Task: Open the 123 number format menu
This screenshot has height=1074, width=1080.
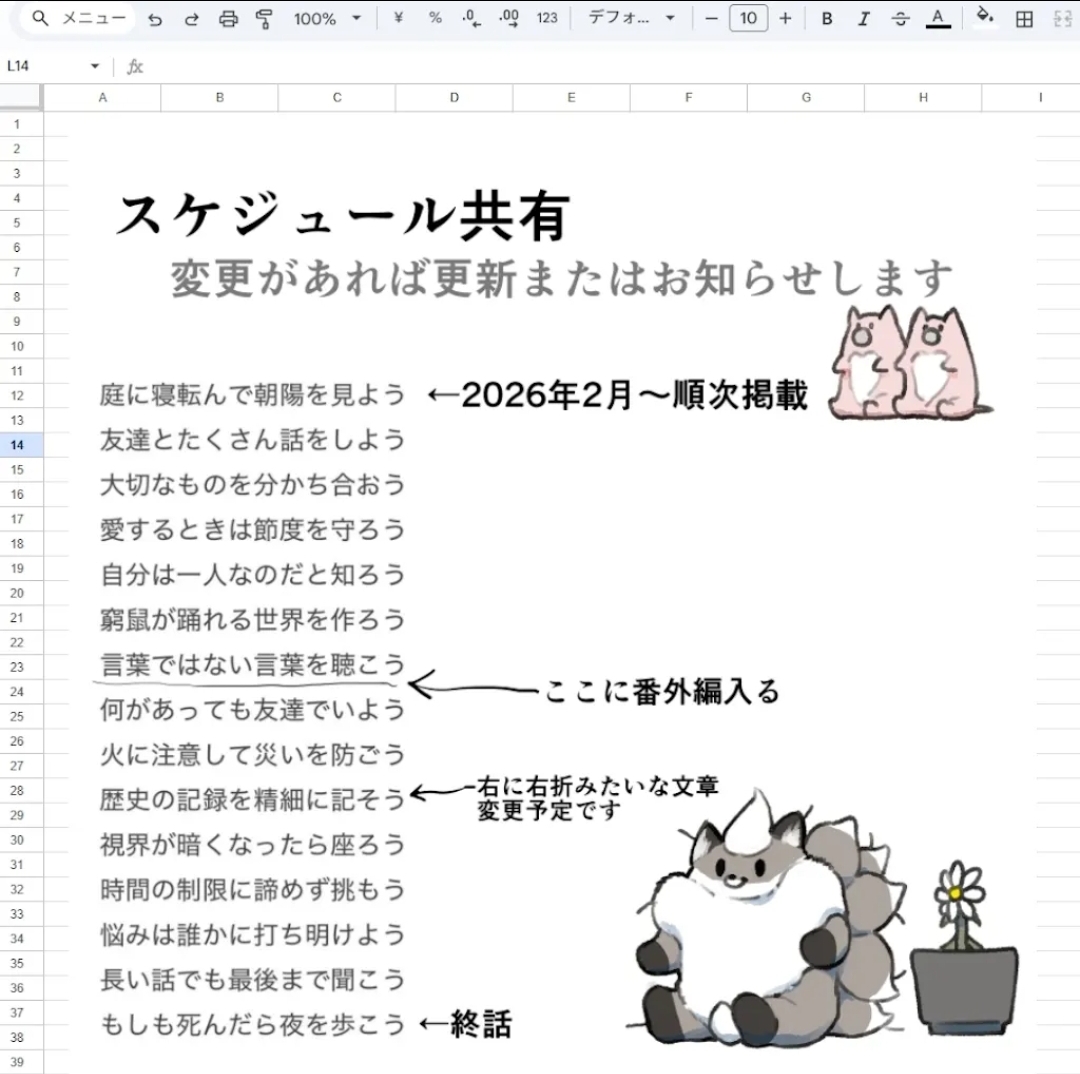Action: 547,18
